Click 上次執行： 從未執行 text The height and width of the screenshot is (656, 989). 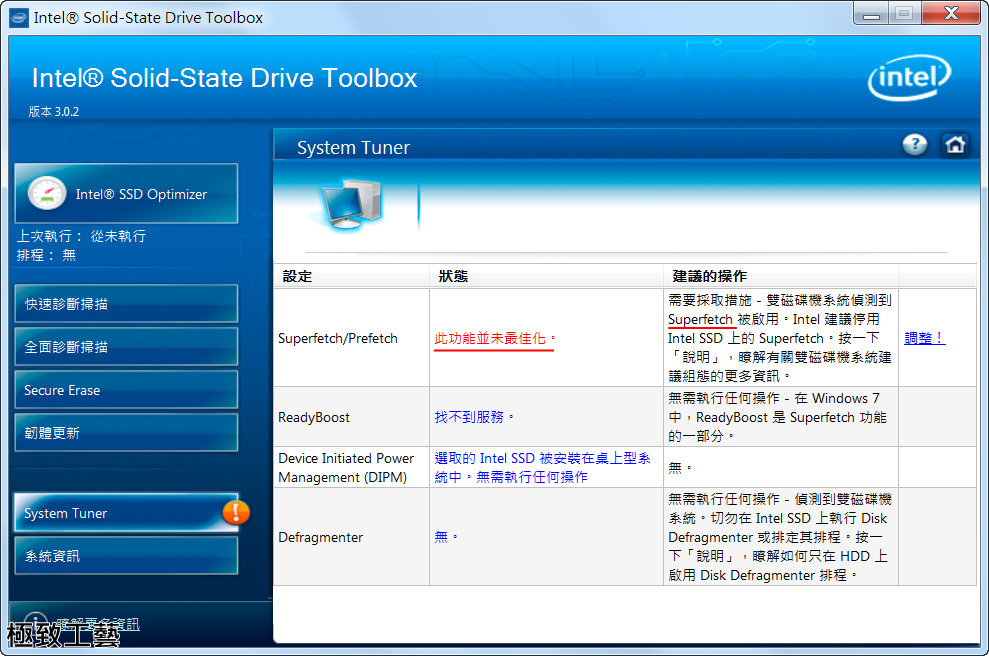click(81, 236)
